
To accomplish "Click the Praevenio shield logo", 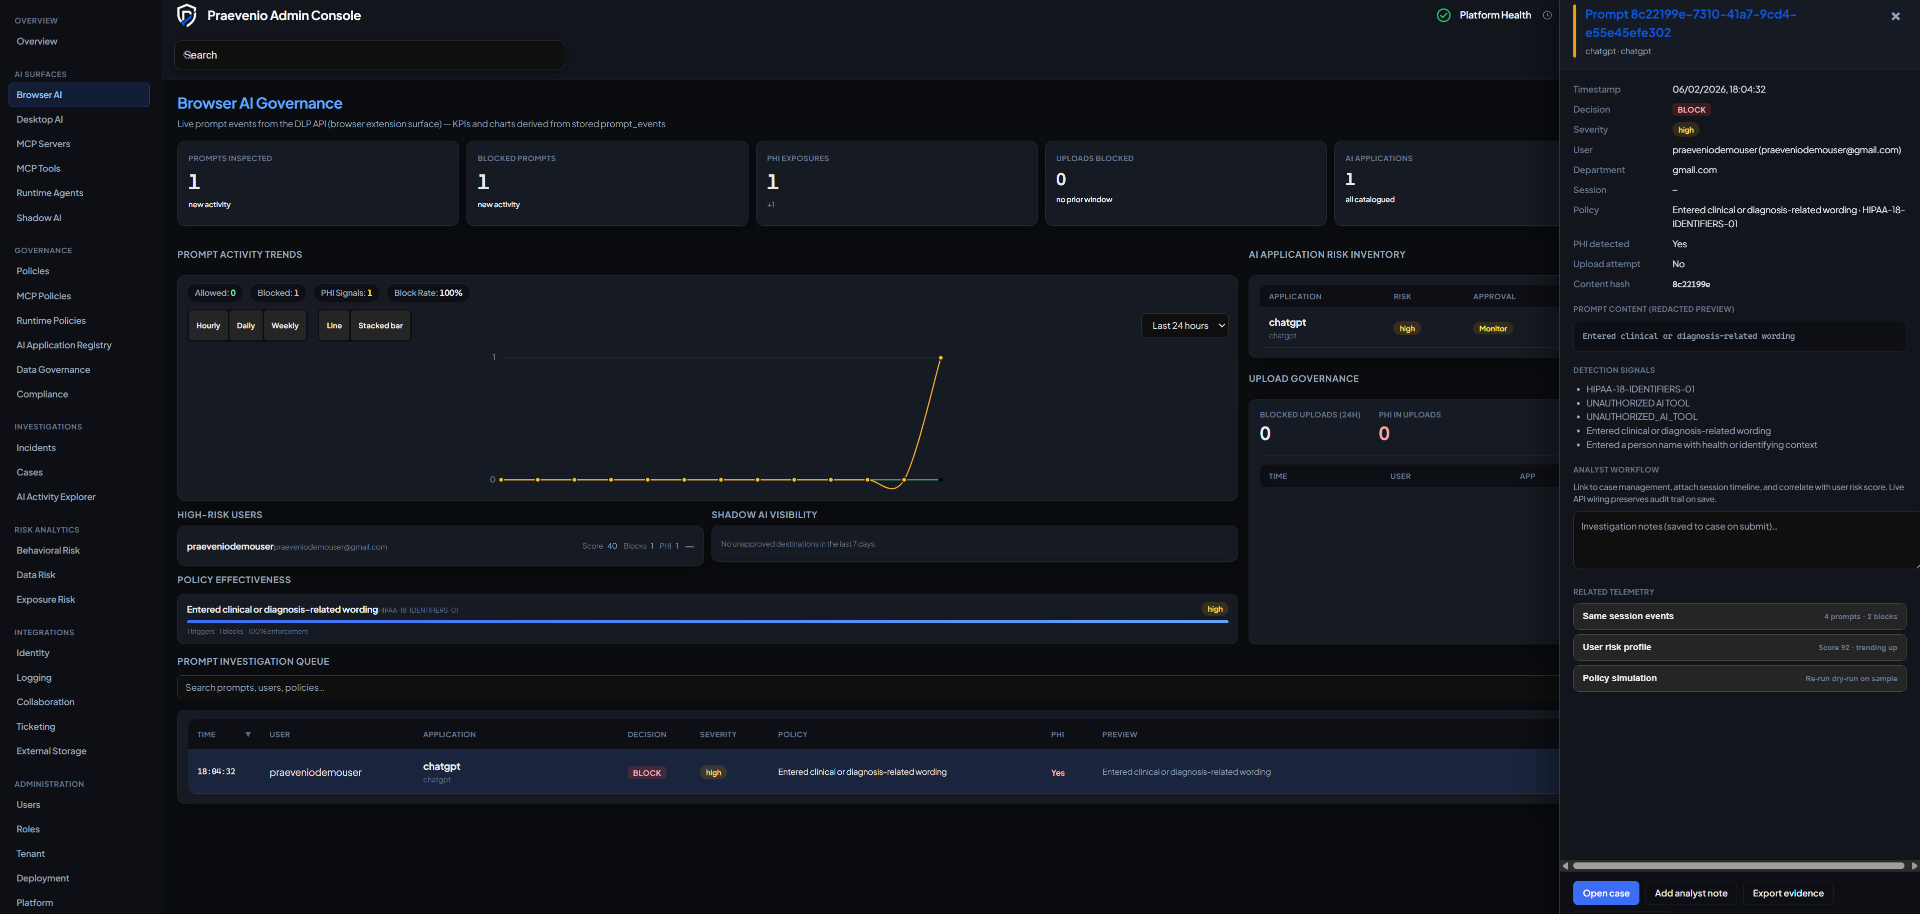I will (x=186, y=15).
